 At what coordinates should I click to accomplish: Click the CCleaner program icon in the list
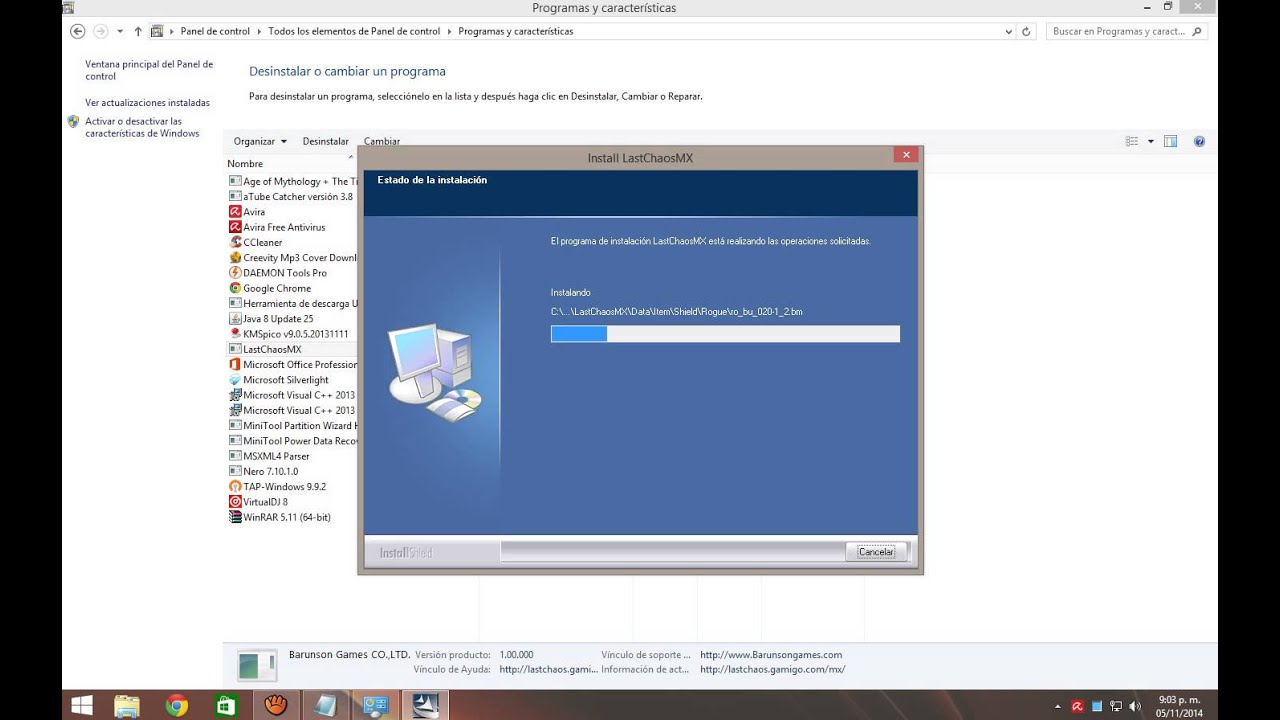234,242
